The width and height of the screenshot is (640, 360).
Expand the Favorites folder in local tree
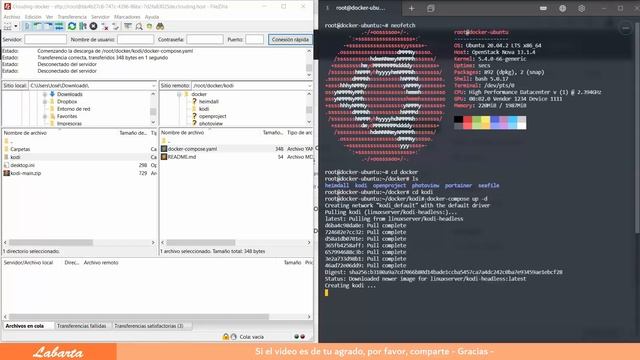pos(45,116)
